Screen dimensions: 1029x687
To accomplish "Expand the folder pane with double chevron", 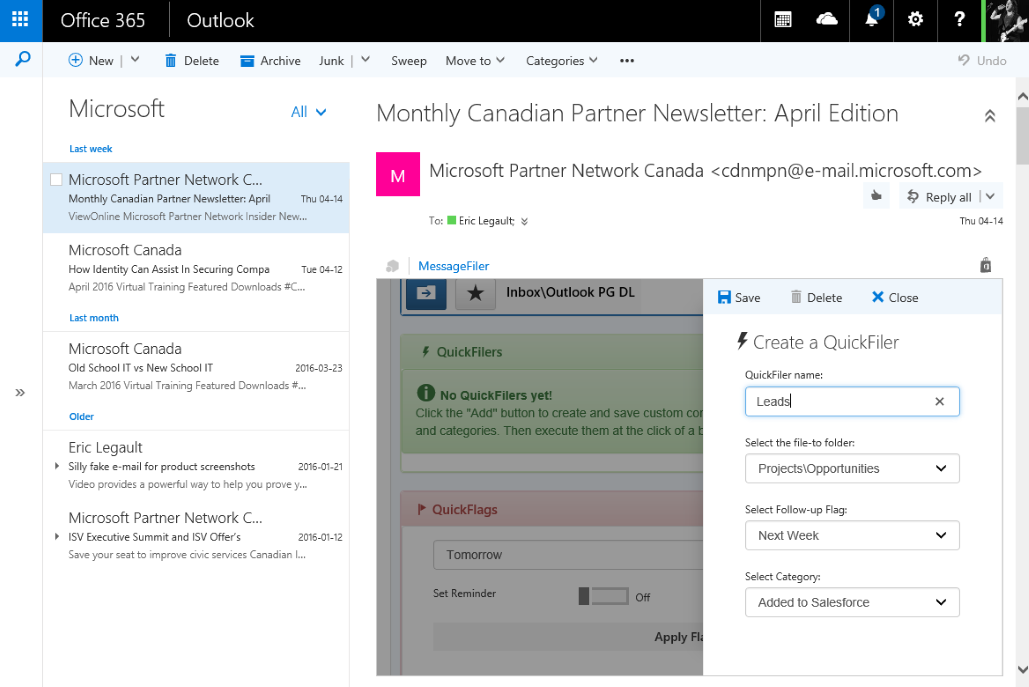I will pos(20,392).
